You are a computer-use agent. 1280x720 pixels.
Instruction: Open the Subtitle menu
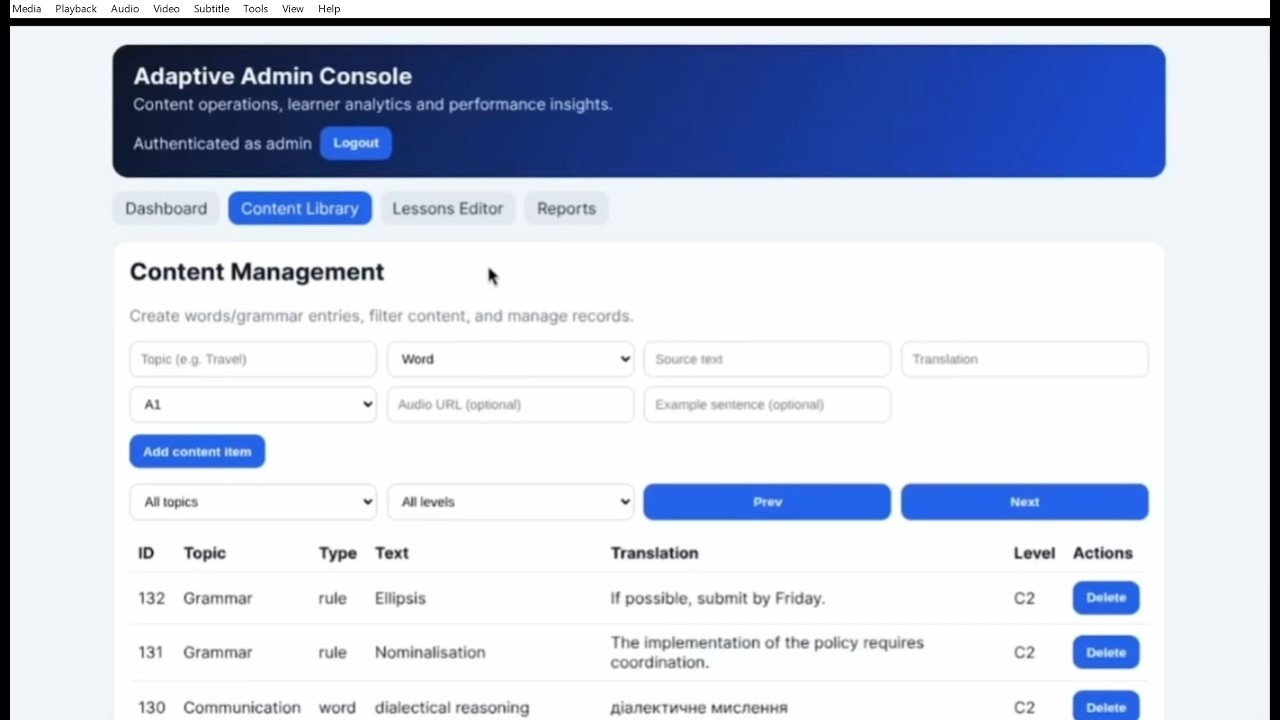(x=211, y=9)
